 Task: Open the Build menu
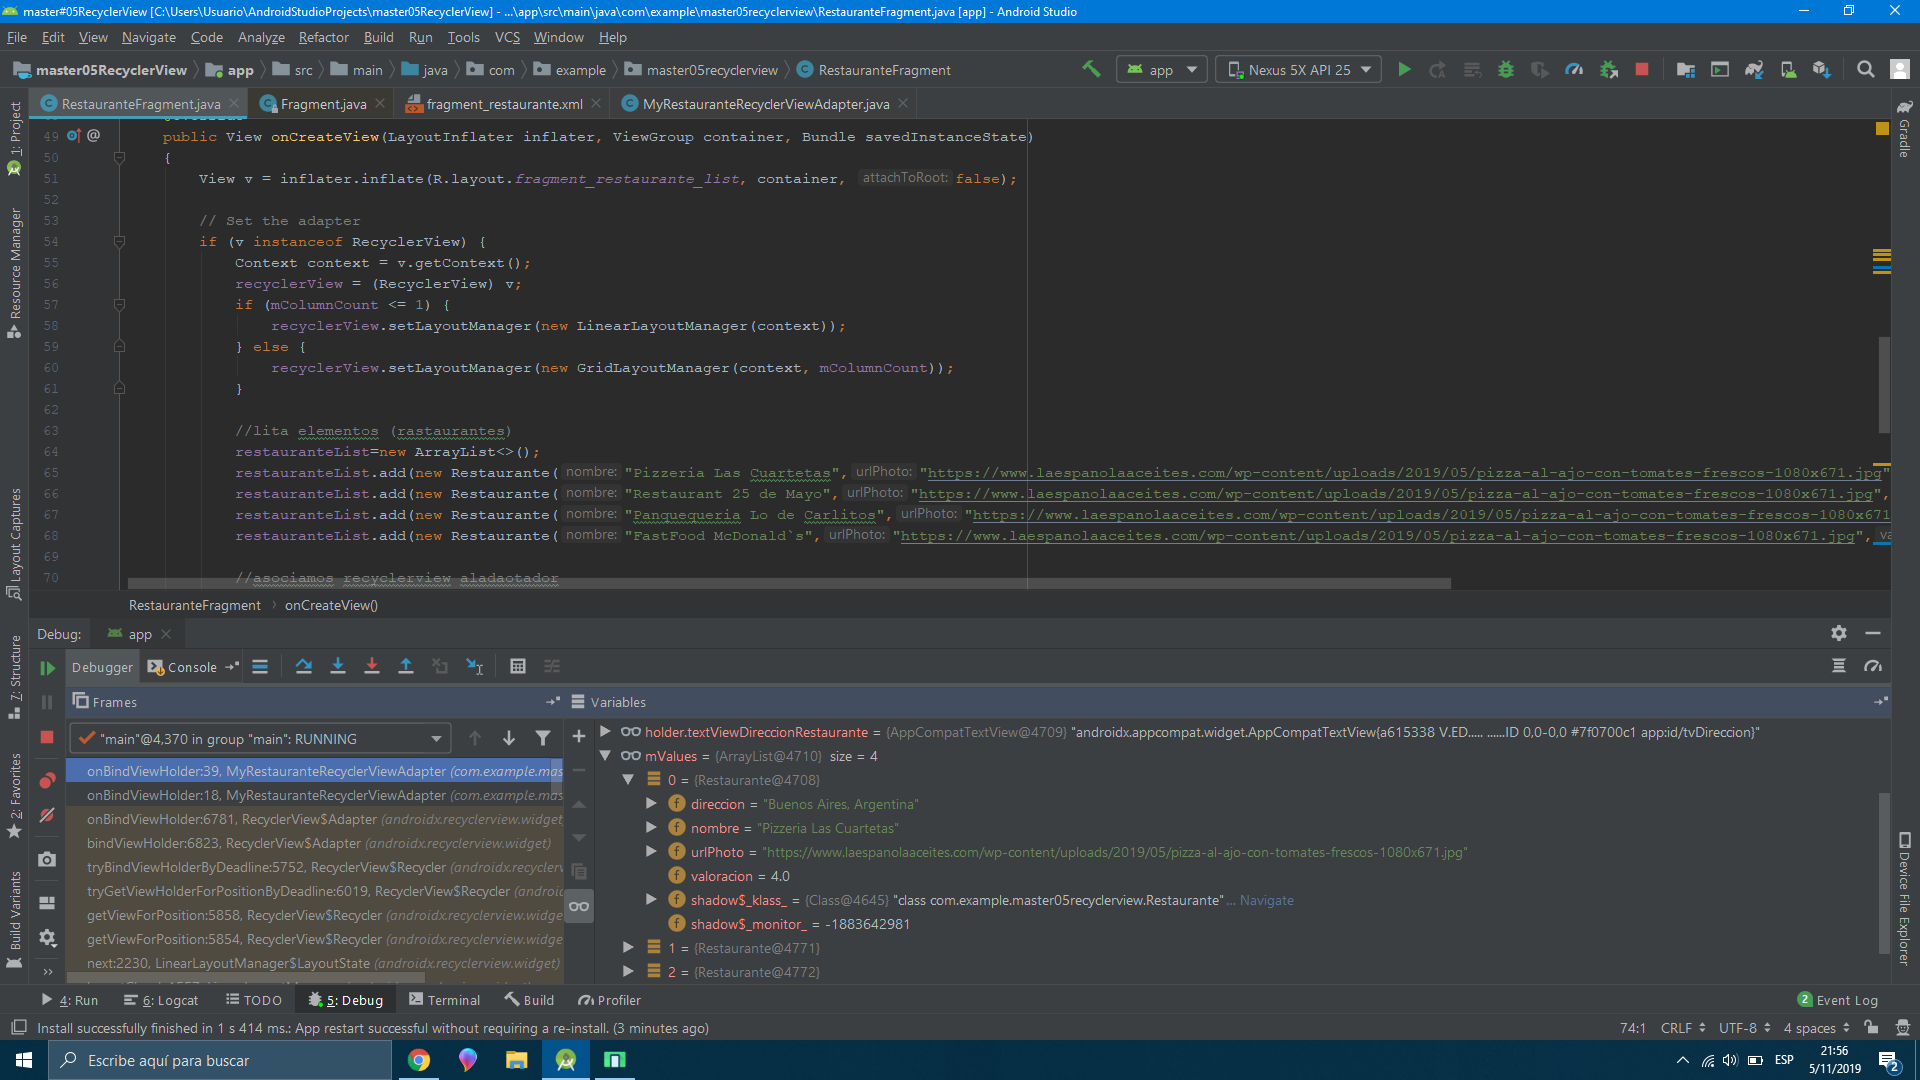click(x=378, y=37)
